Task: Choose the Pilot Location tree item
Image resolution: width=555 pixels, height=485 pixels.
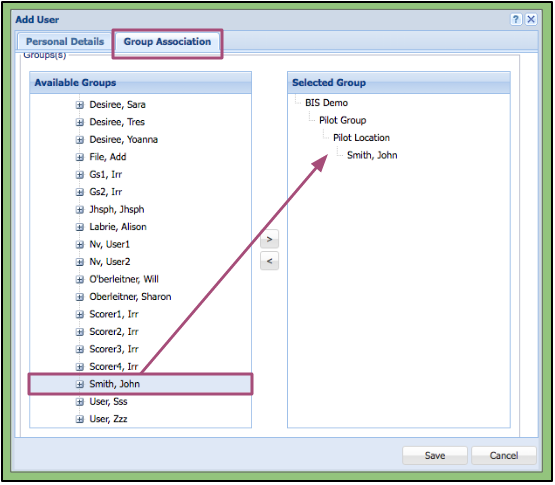Action: point(361,138)
